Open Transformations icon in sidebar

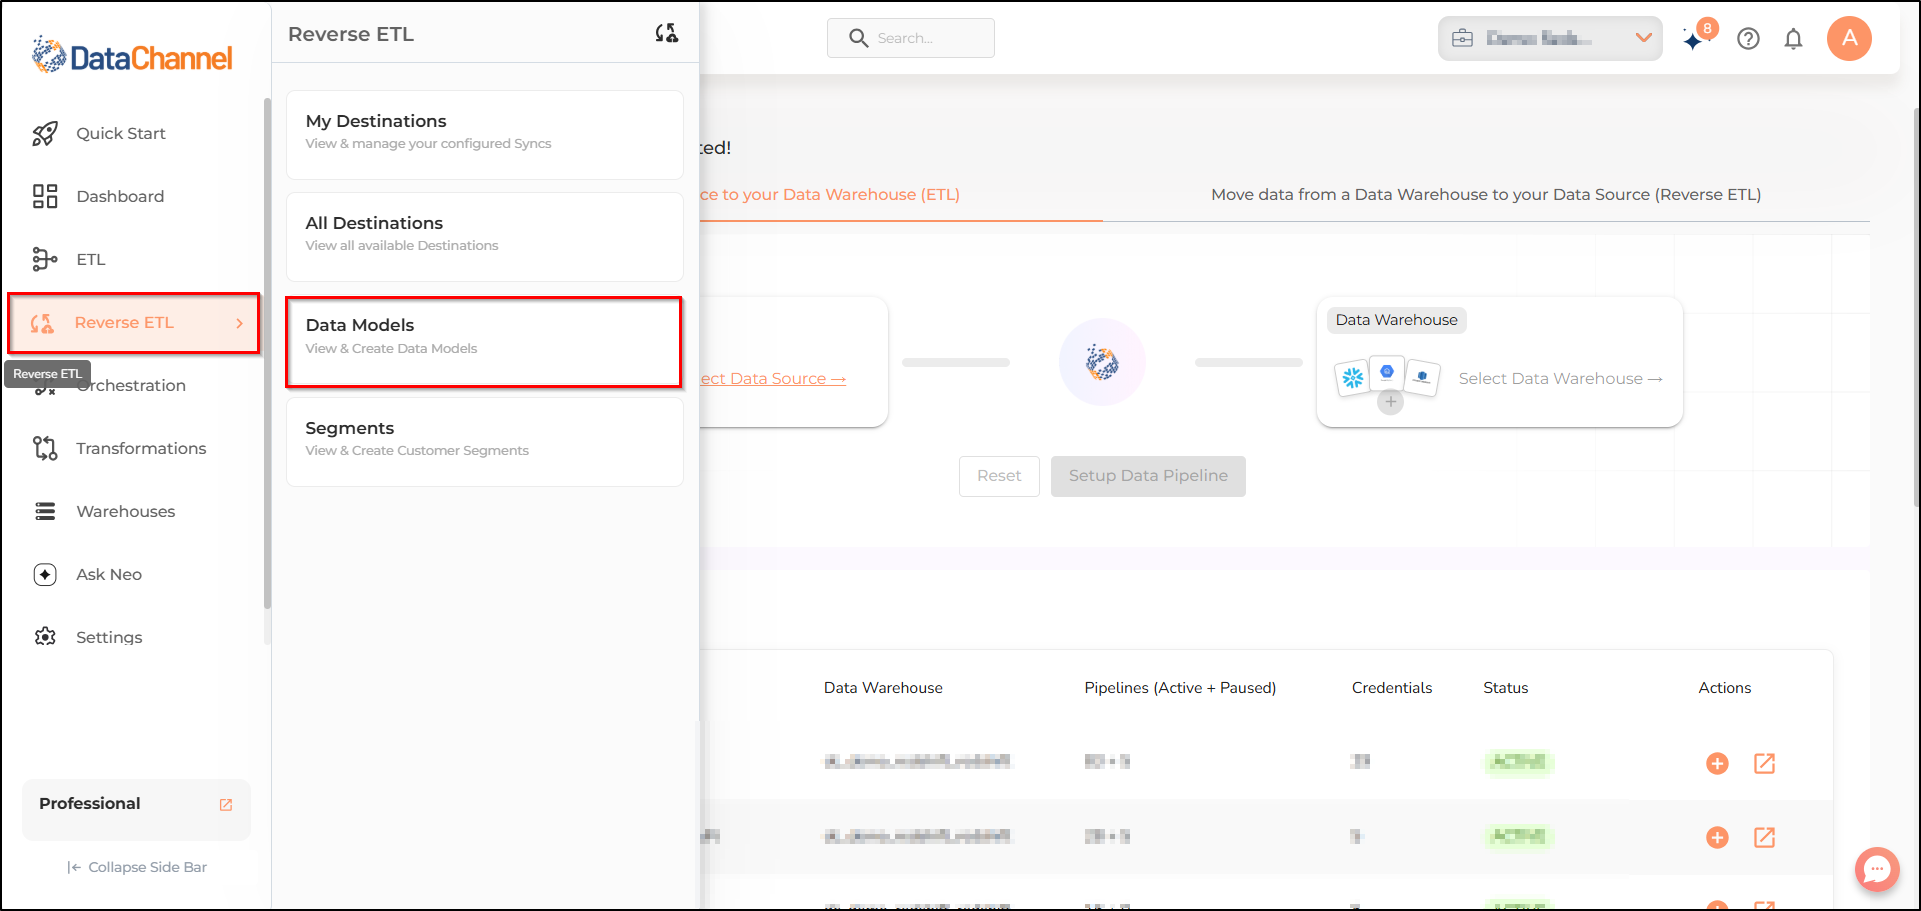coord(45,448)
